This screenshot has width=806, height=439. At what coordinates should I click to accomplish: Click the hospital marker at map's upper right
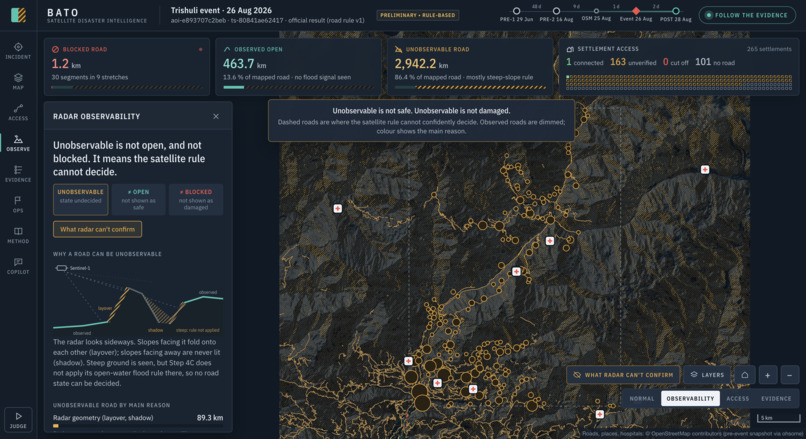tap(705, 169)
